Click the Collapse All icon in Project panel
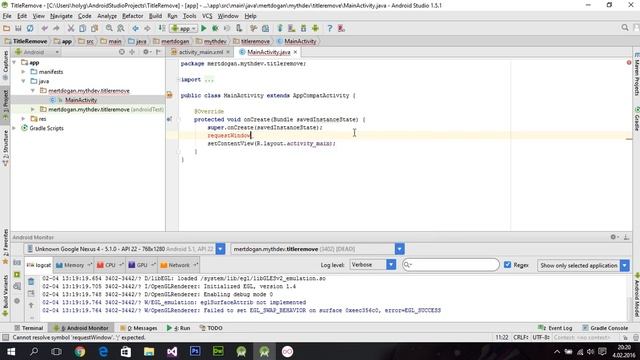Screen dimensions: 640x360 click(x=132, y=52)
